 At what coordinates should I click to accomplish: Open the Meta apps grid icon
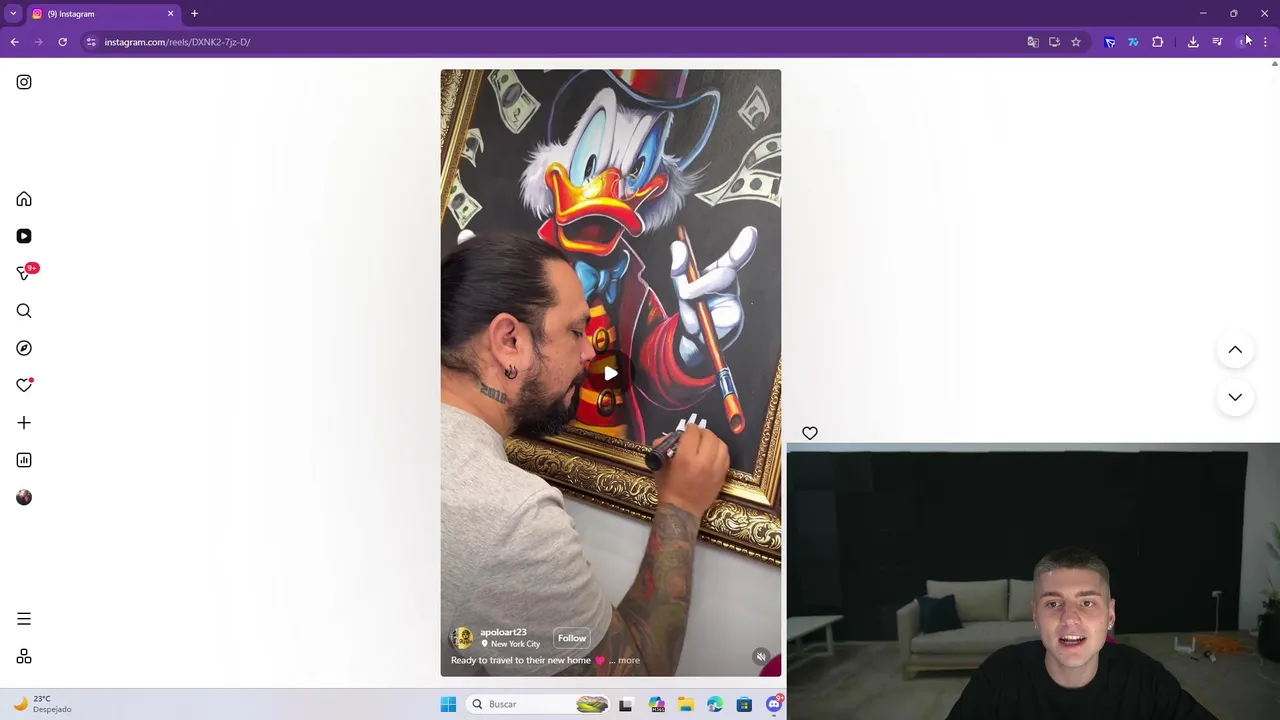24,657
